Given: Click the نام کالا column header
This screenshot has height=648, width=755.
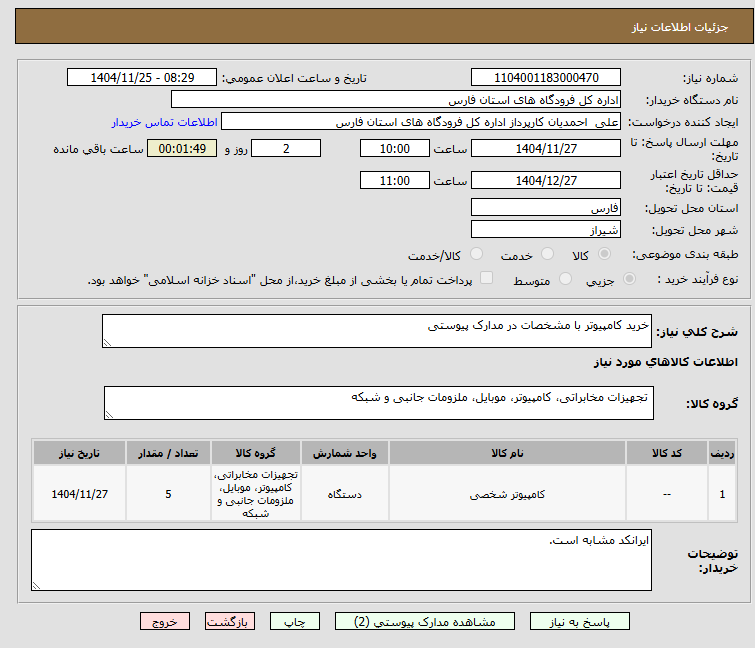Looking at the screenshot, I should 508,453.
